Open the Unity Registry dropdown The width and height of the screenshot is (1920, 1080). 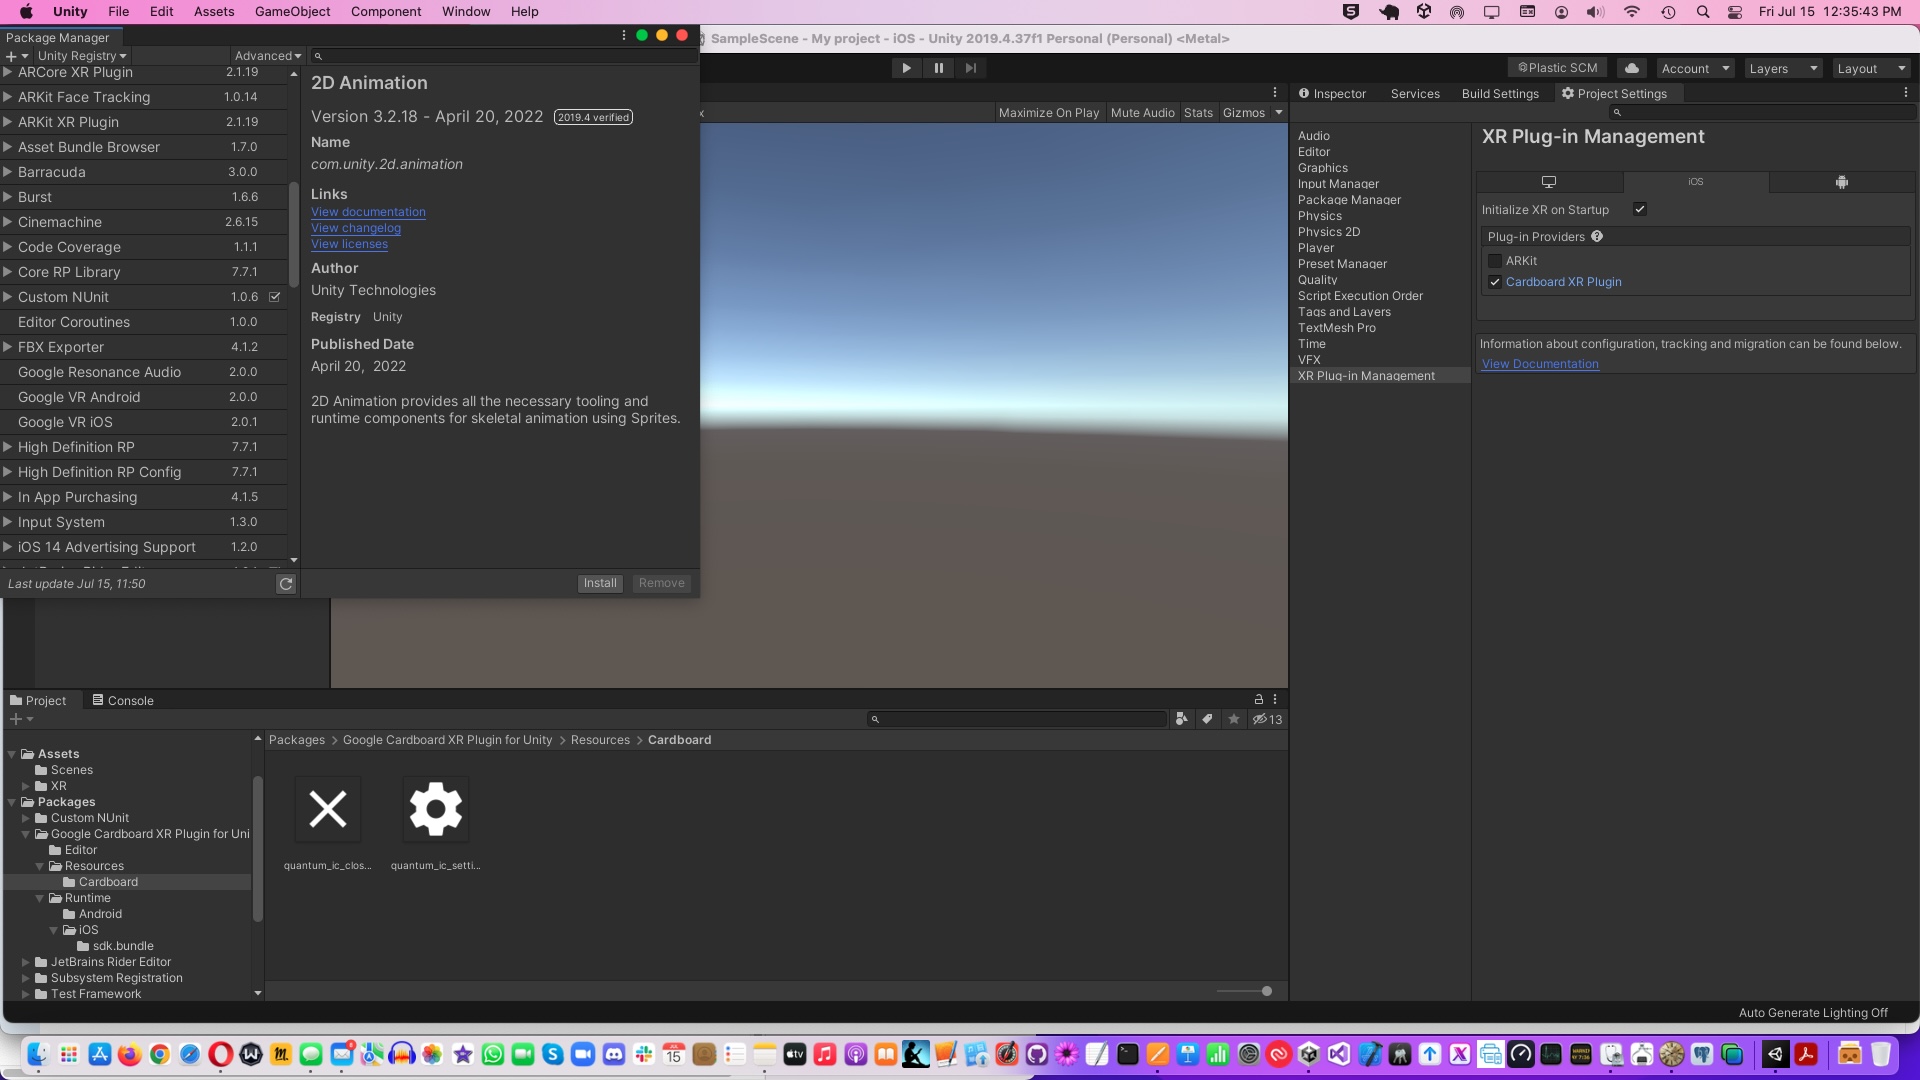pos(82,56)
